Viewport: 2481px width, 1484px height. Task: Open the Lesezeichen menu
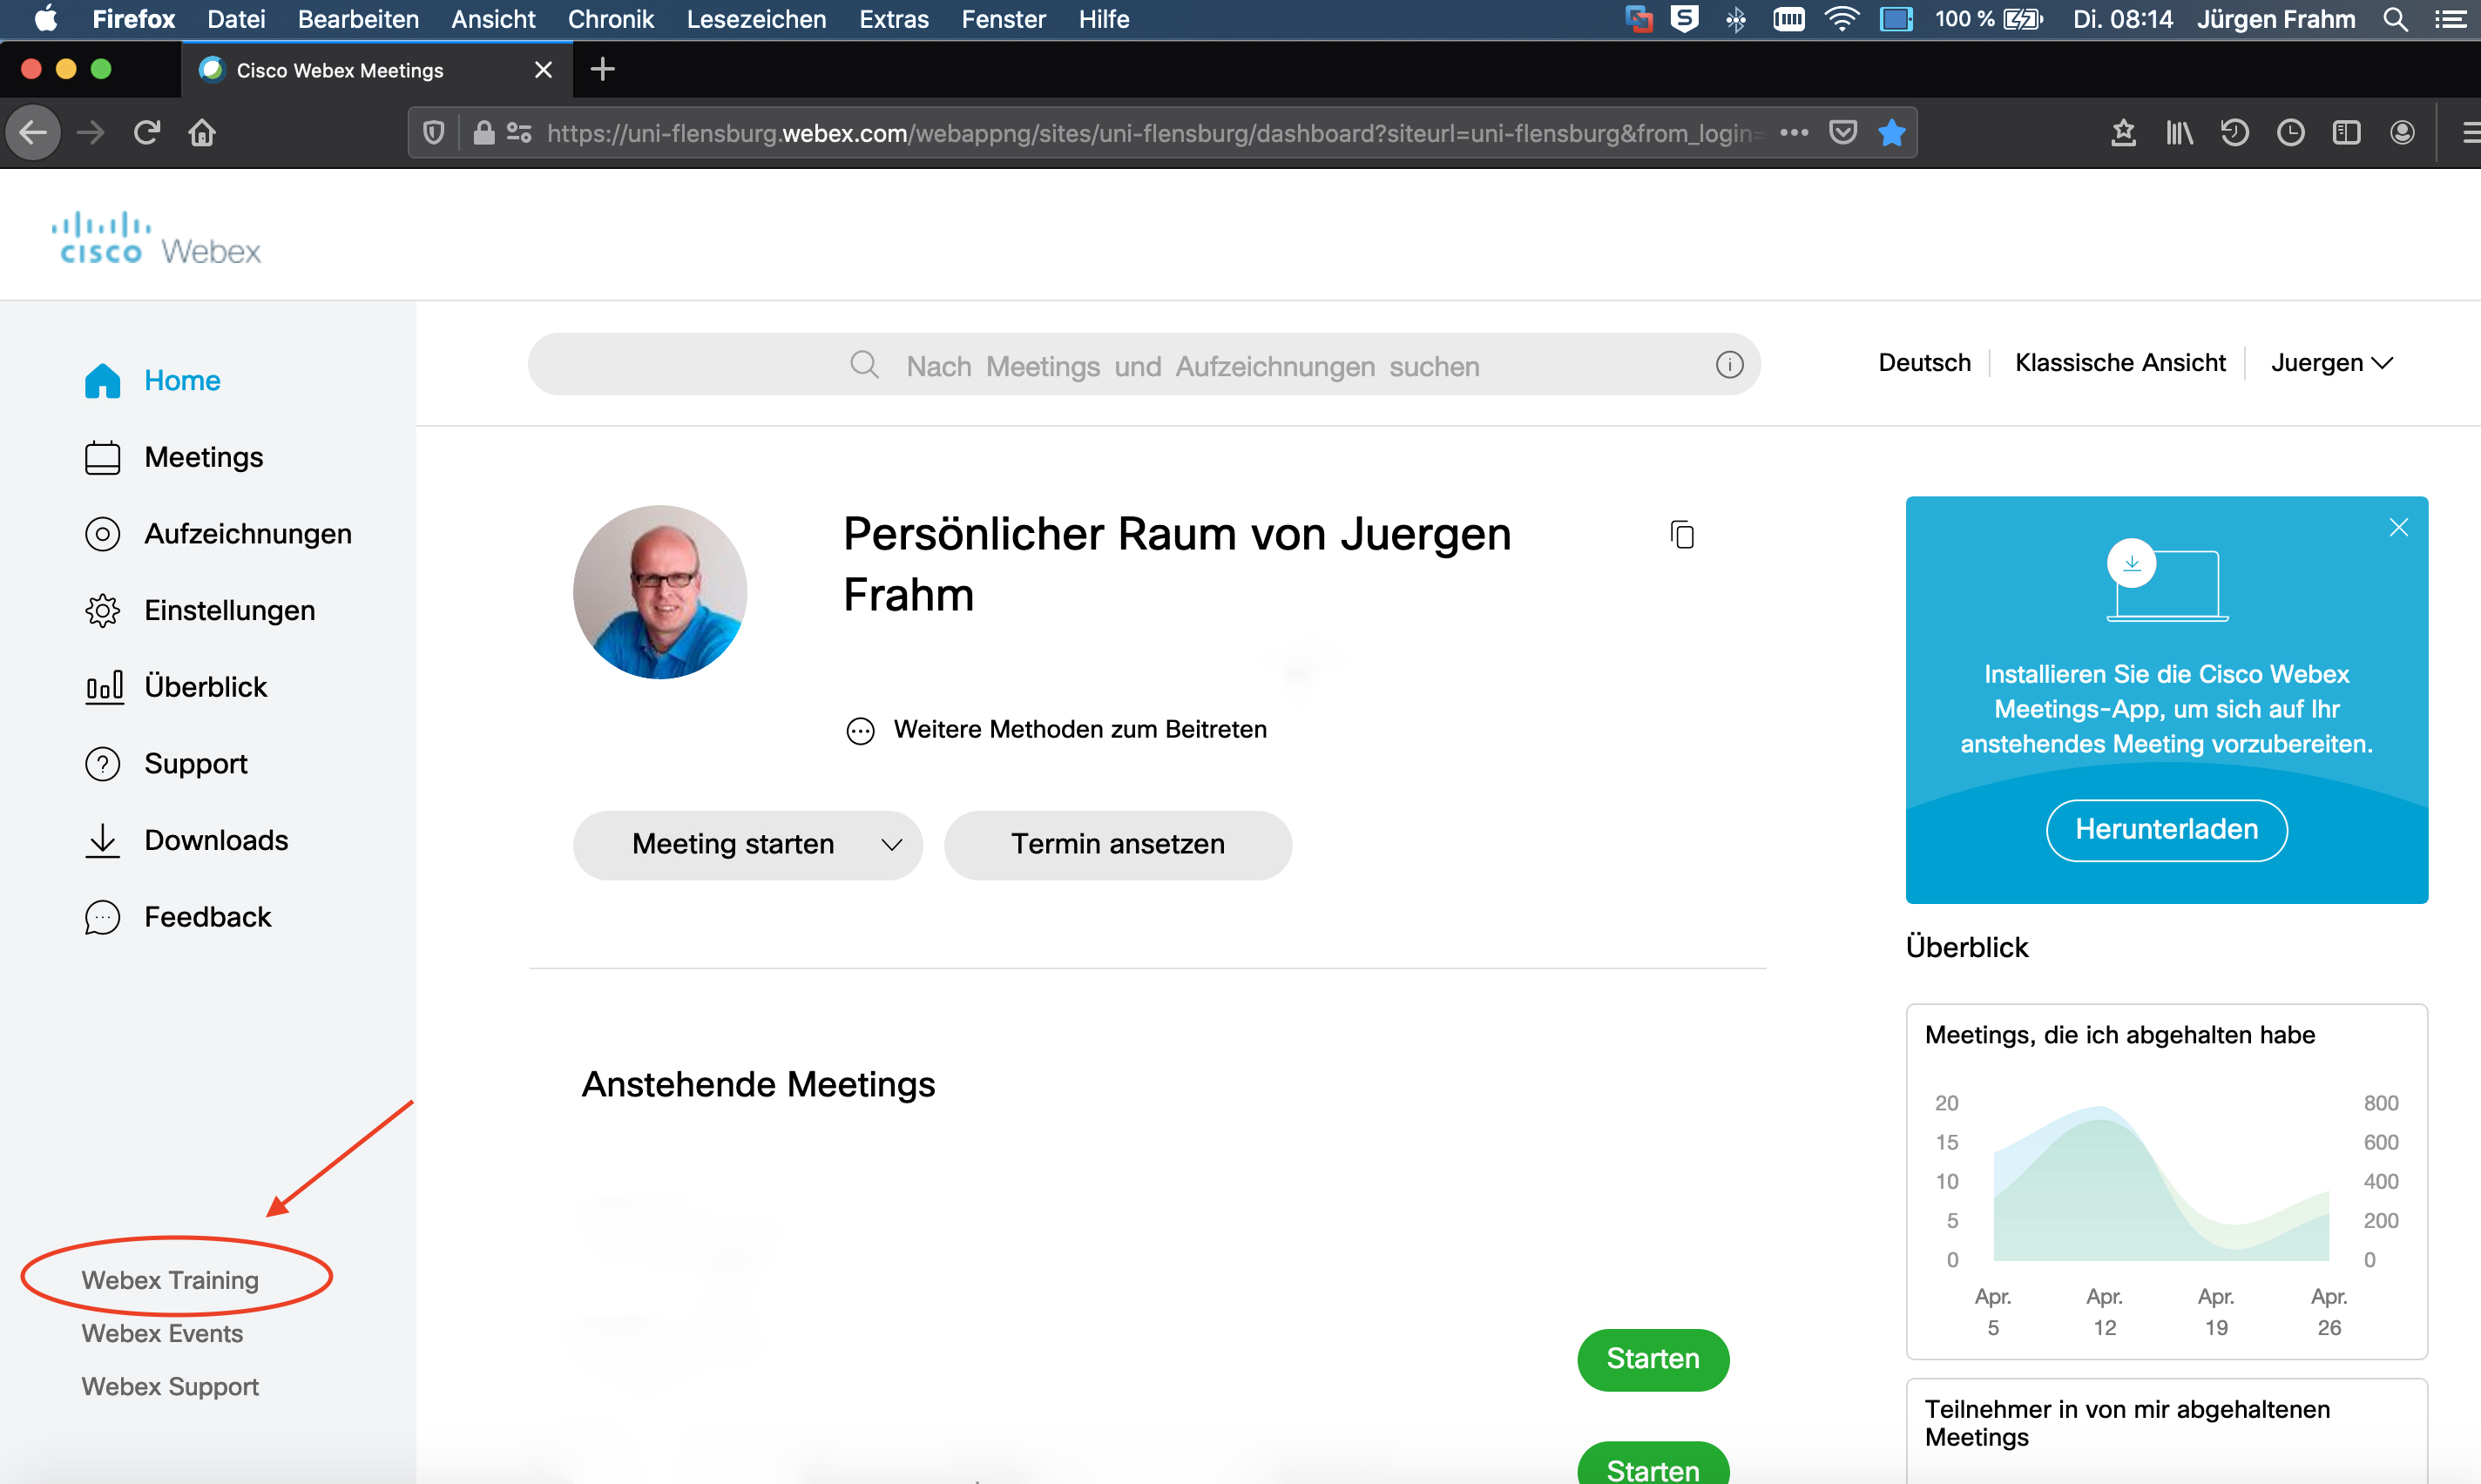tap(755, 19)
